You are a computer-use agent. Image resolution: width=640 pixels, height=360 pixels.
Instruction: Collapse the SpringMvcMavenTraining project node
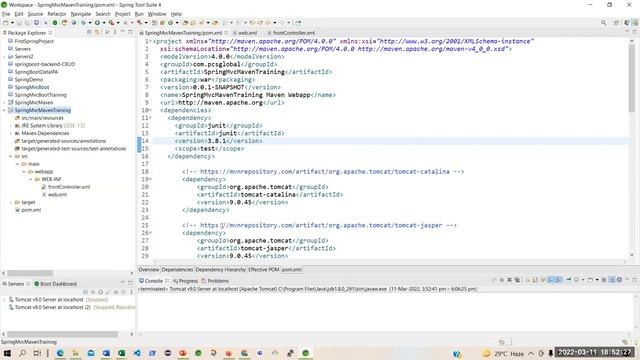point(4,110)
